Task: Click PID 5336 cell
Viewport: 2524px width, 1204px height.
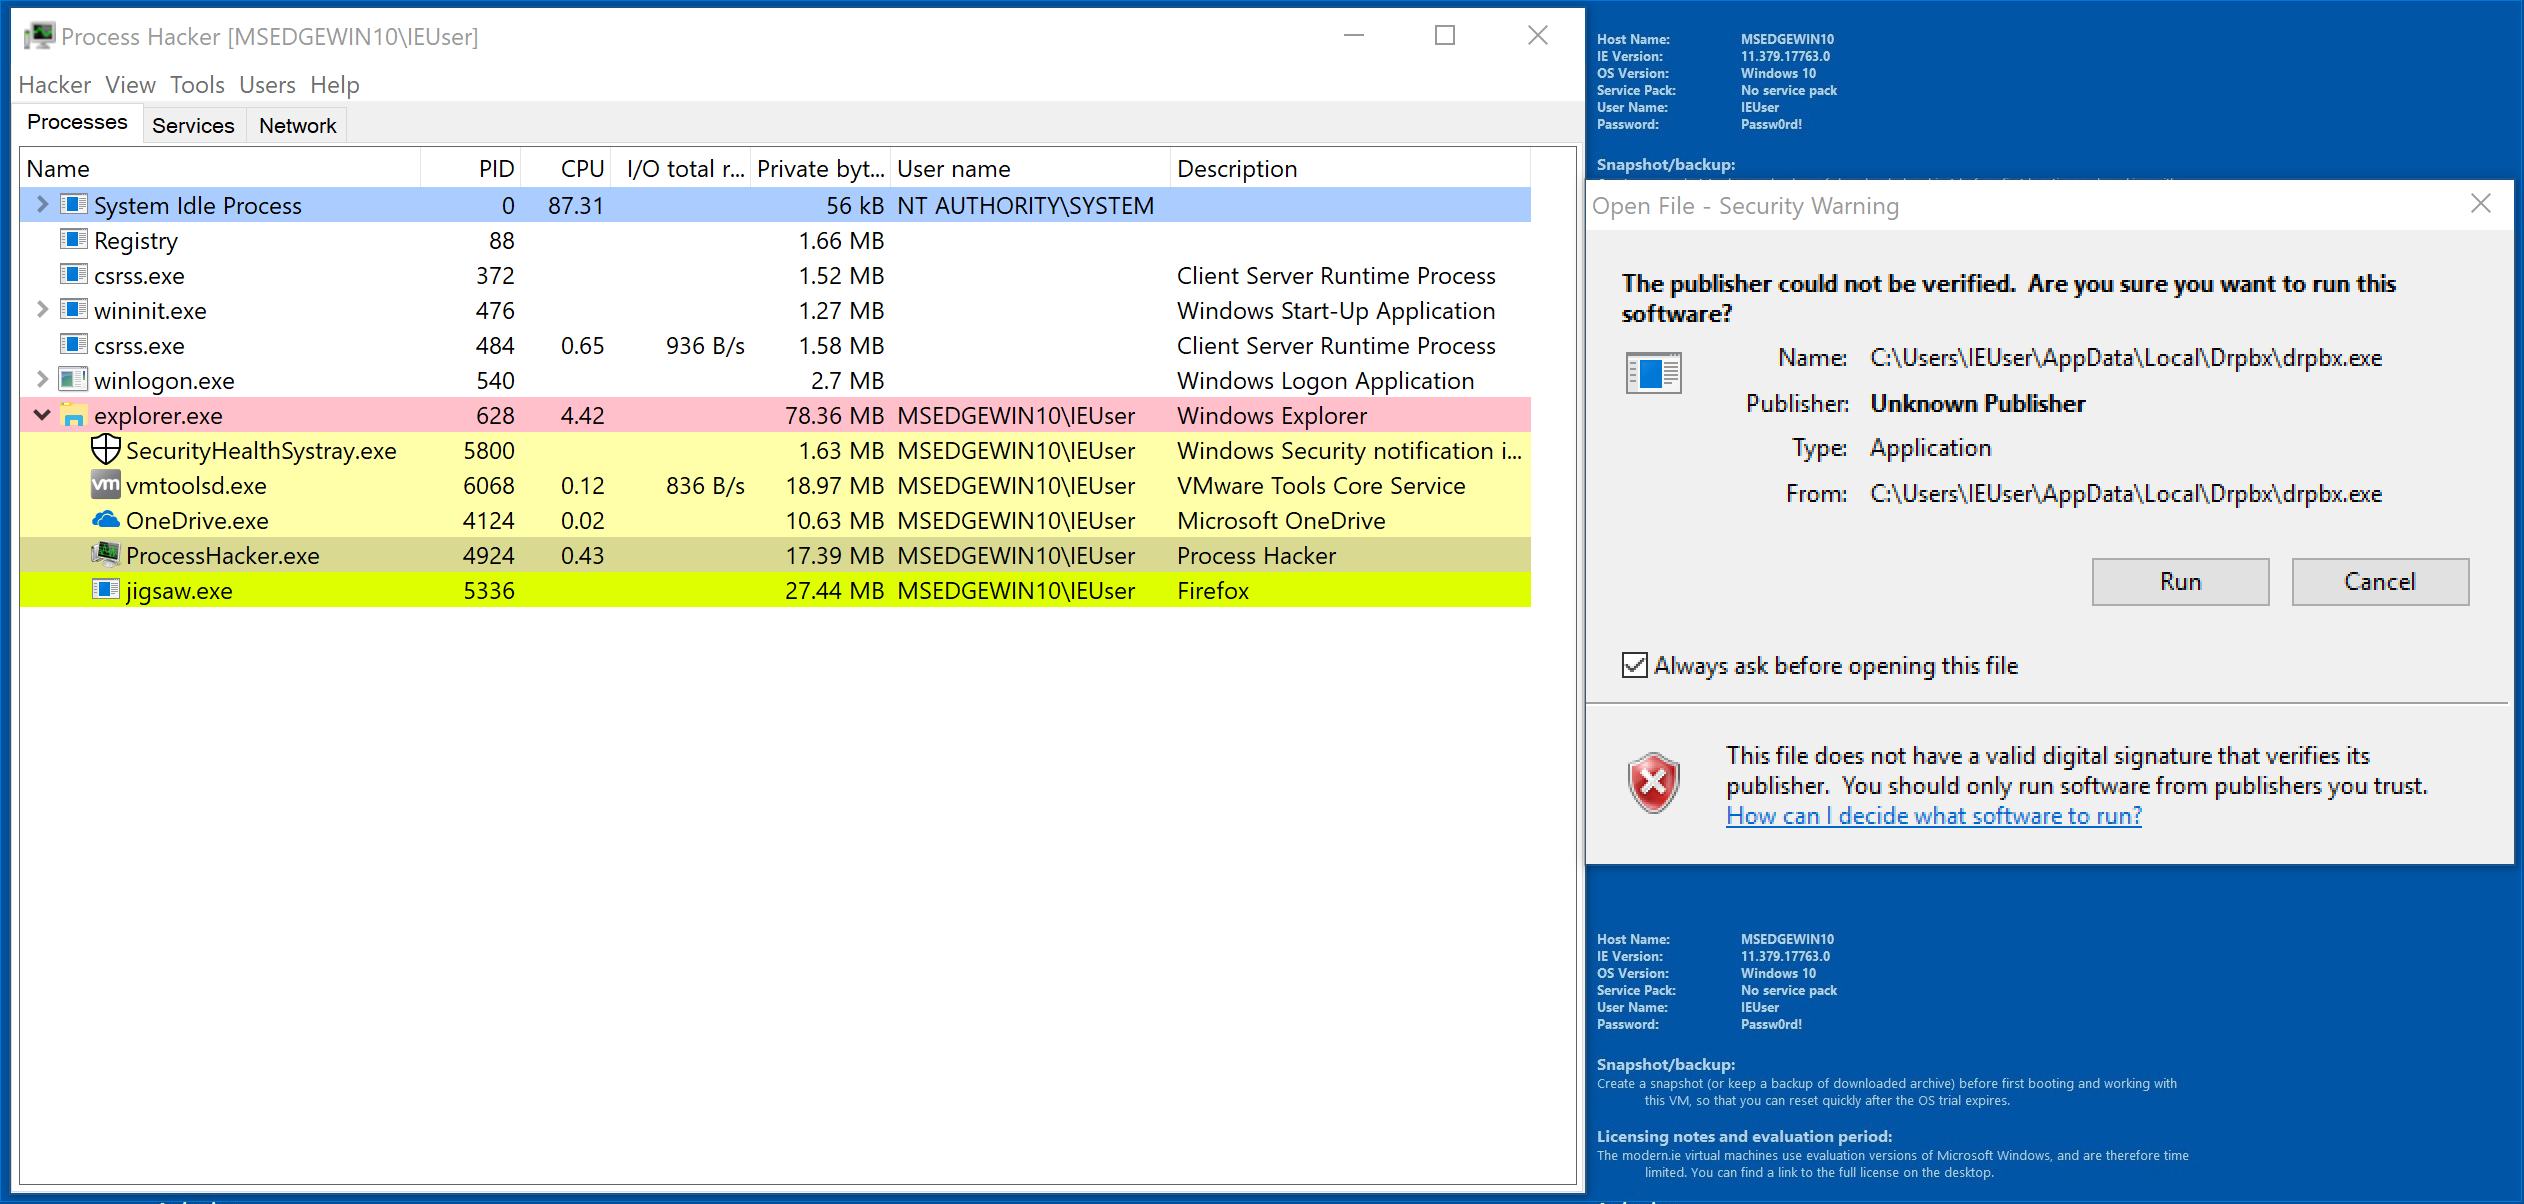Action: (489, 591)
